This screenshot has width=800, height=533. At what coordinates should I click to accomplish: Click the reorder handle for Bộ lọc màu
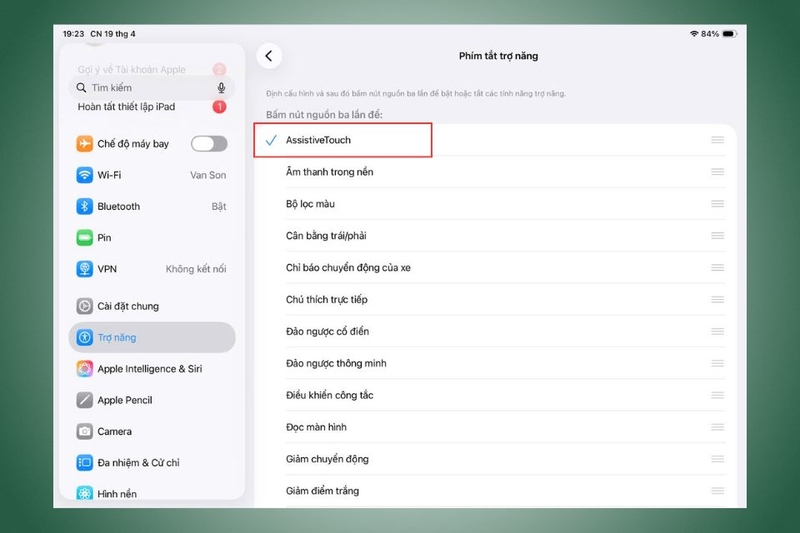click(x=718, y=204)
